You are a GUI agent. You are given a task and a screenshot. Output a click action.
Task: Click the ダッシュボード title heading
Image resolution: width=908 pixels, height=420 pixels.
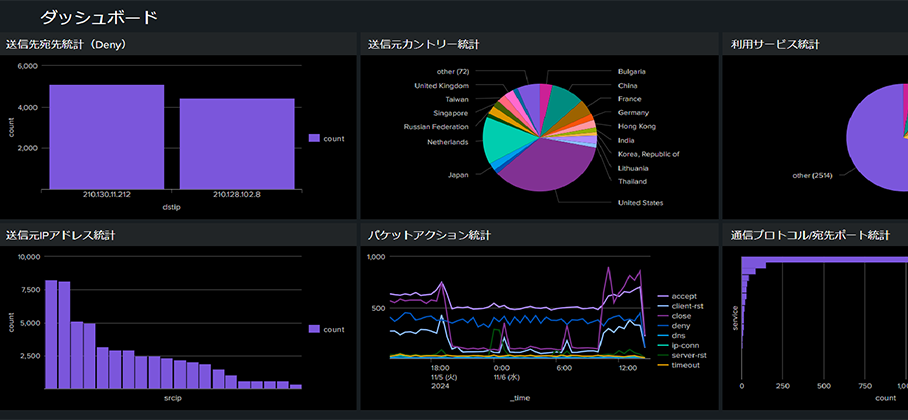point(98,17)
